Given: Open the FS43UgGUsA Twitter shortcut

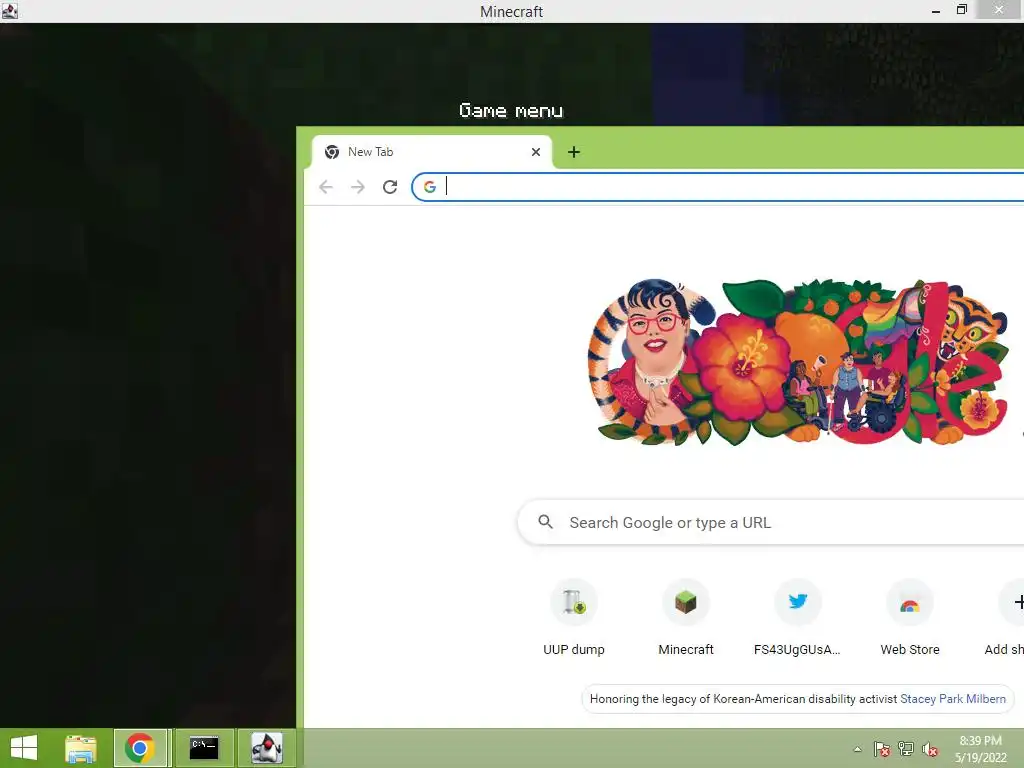Looking at the screenshot, I should pos(797,618).
